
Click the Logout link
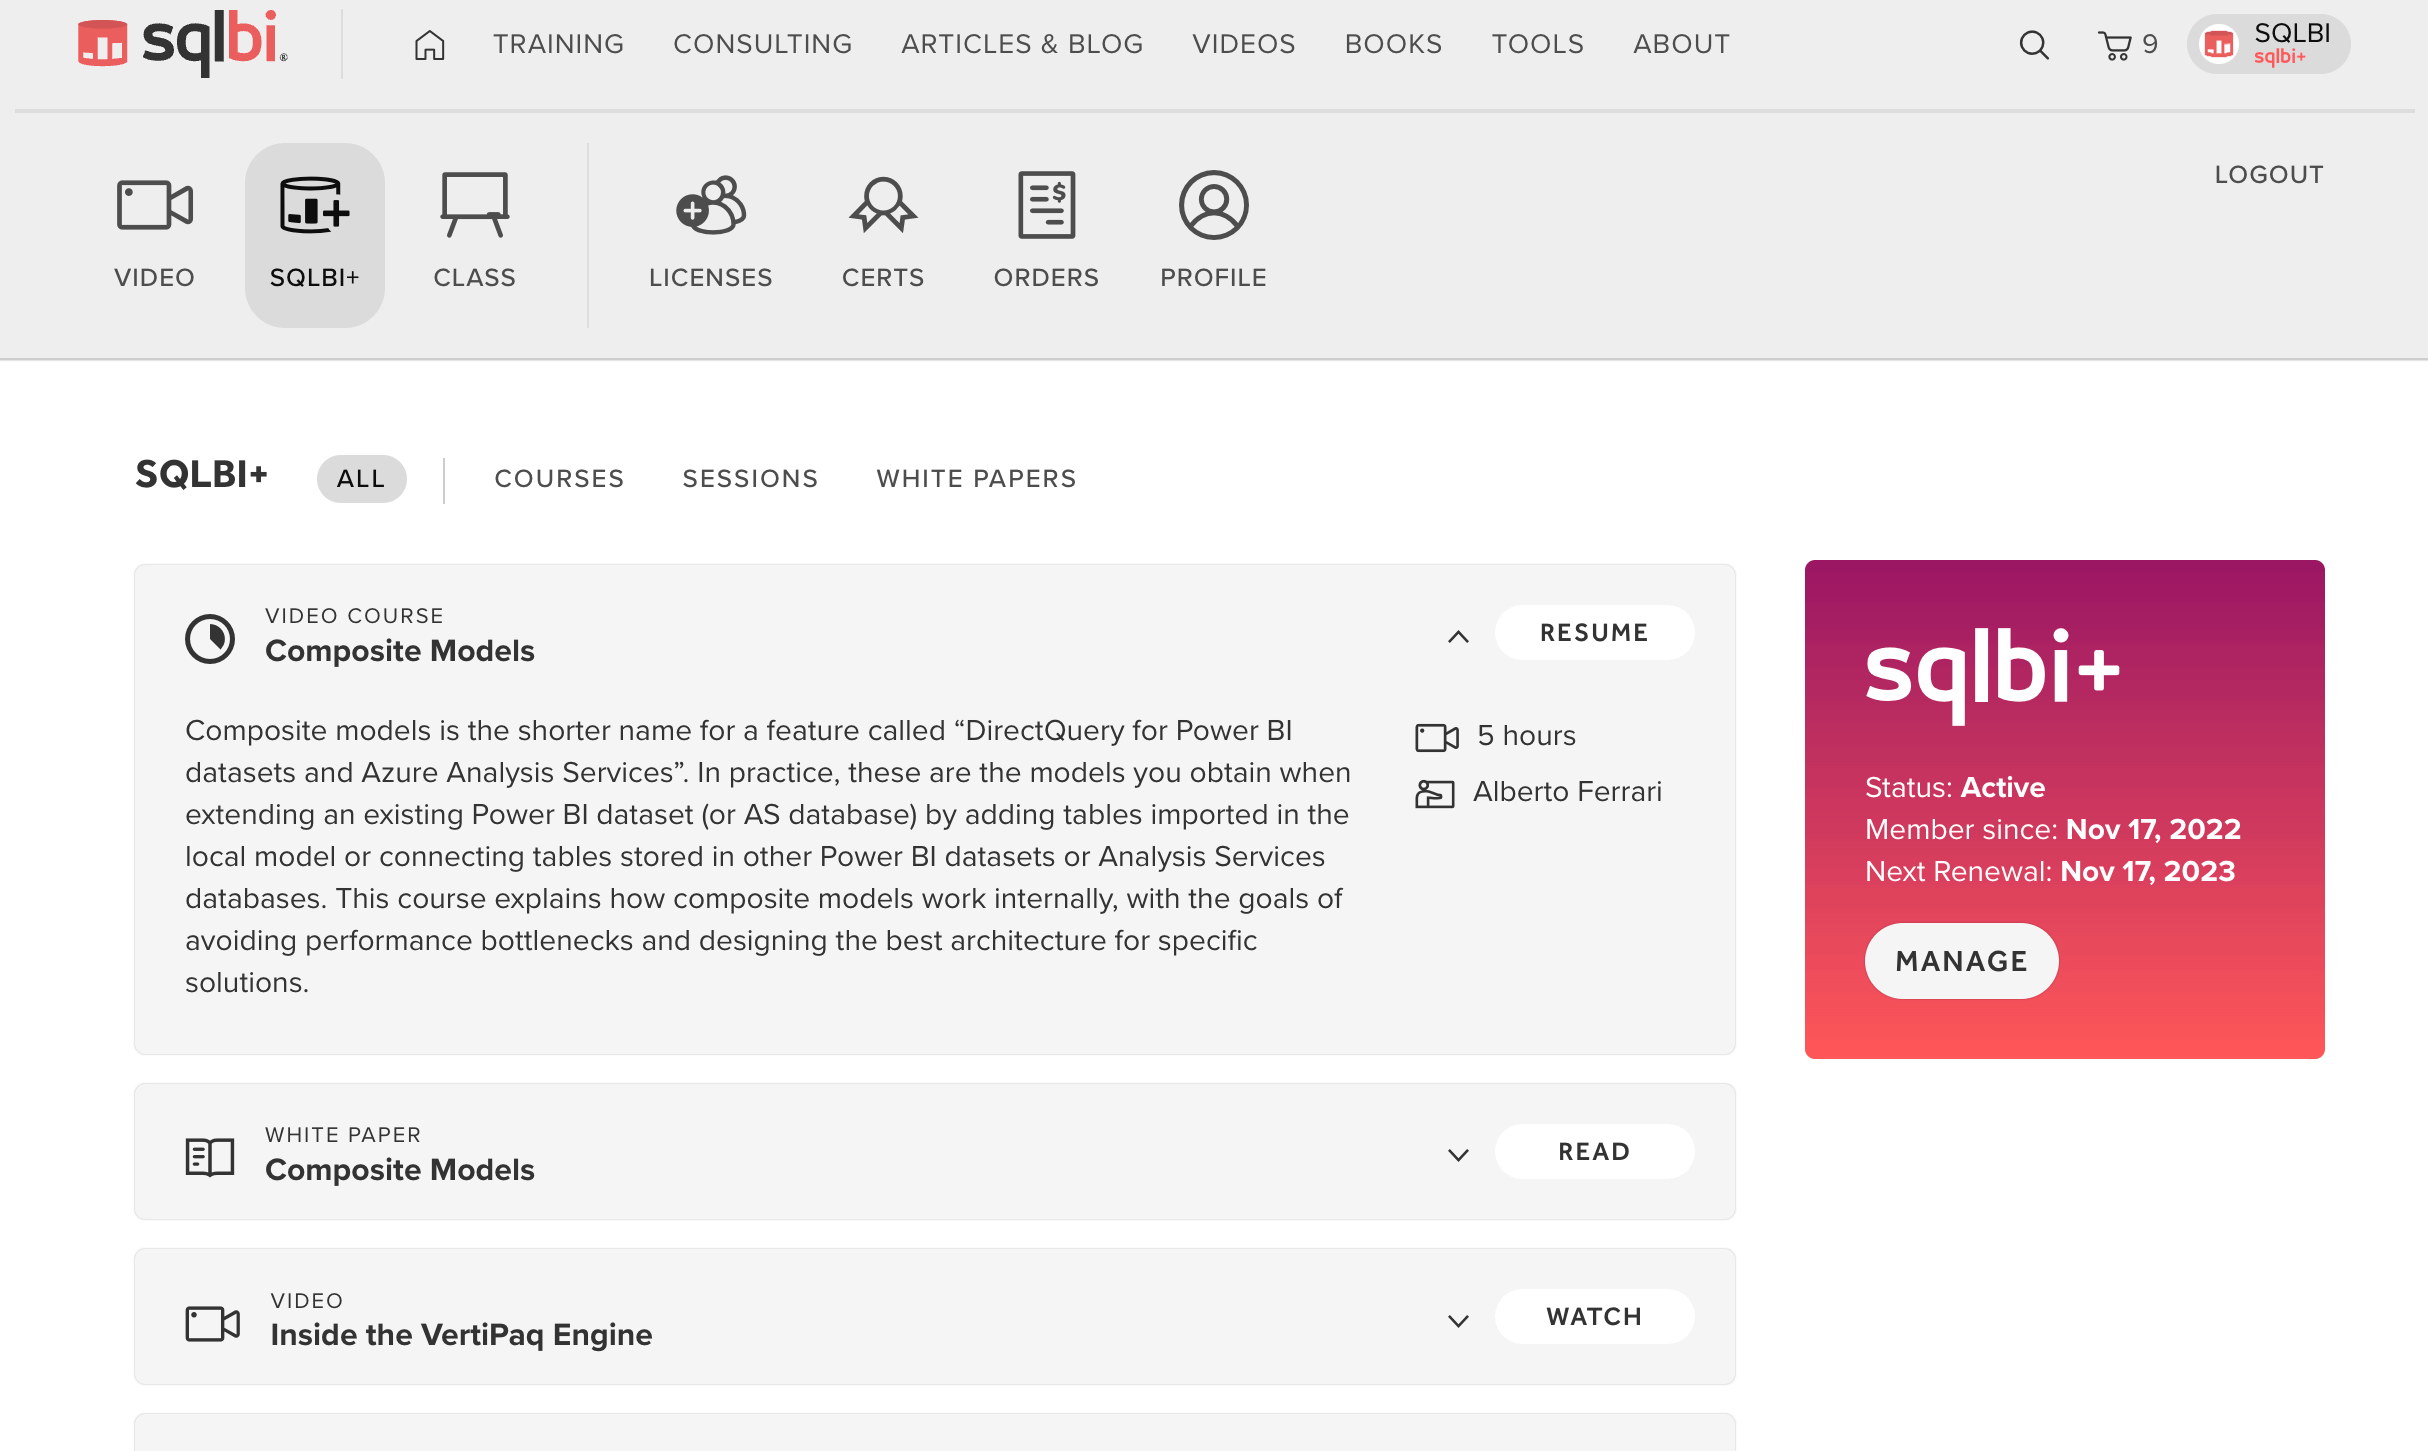click(x=2269, y=175)
